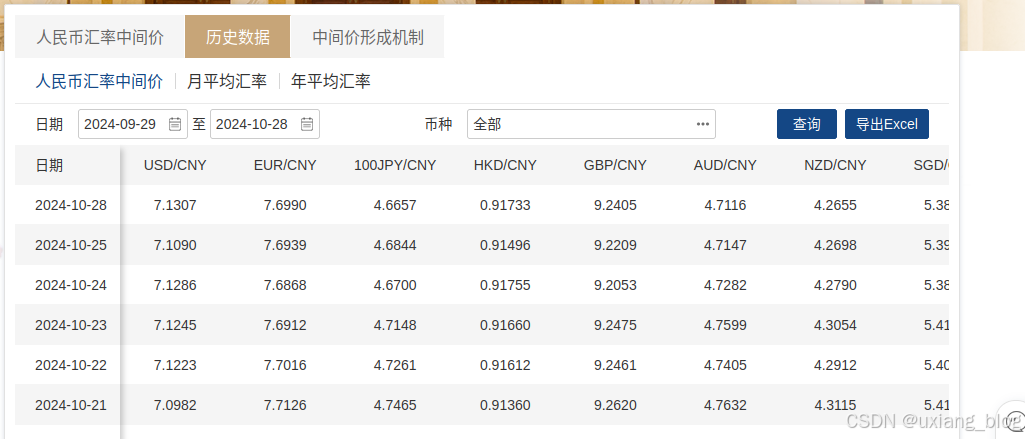Click USD/CNY value 7.1223

click(x=175, y=365)
